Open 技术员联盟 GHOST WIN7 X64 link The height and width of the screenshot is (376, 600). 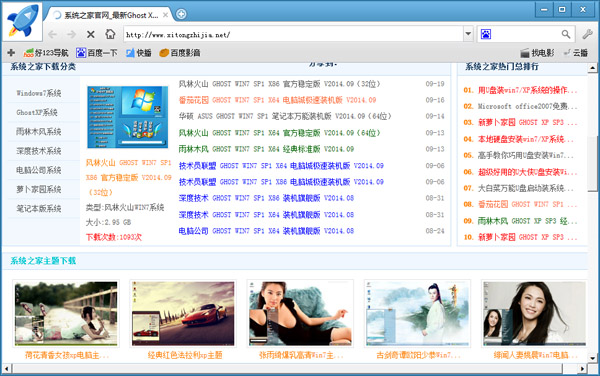281,166
